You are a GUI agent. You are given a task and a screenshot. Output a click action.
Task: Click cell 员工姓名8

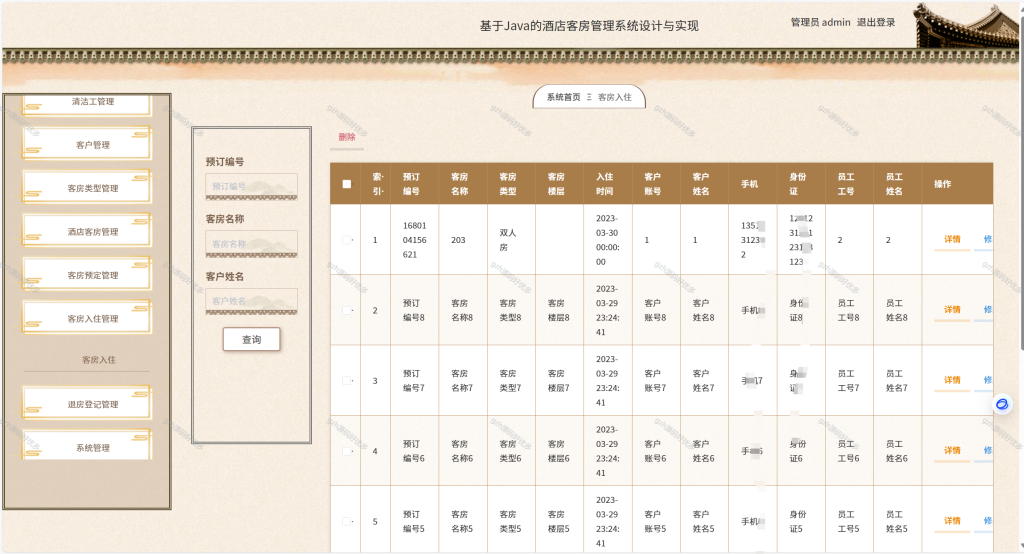tap(897, 310)
